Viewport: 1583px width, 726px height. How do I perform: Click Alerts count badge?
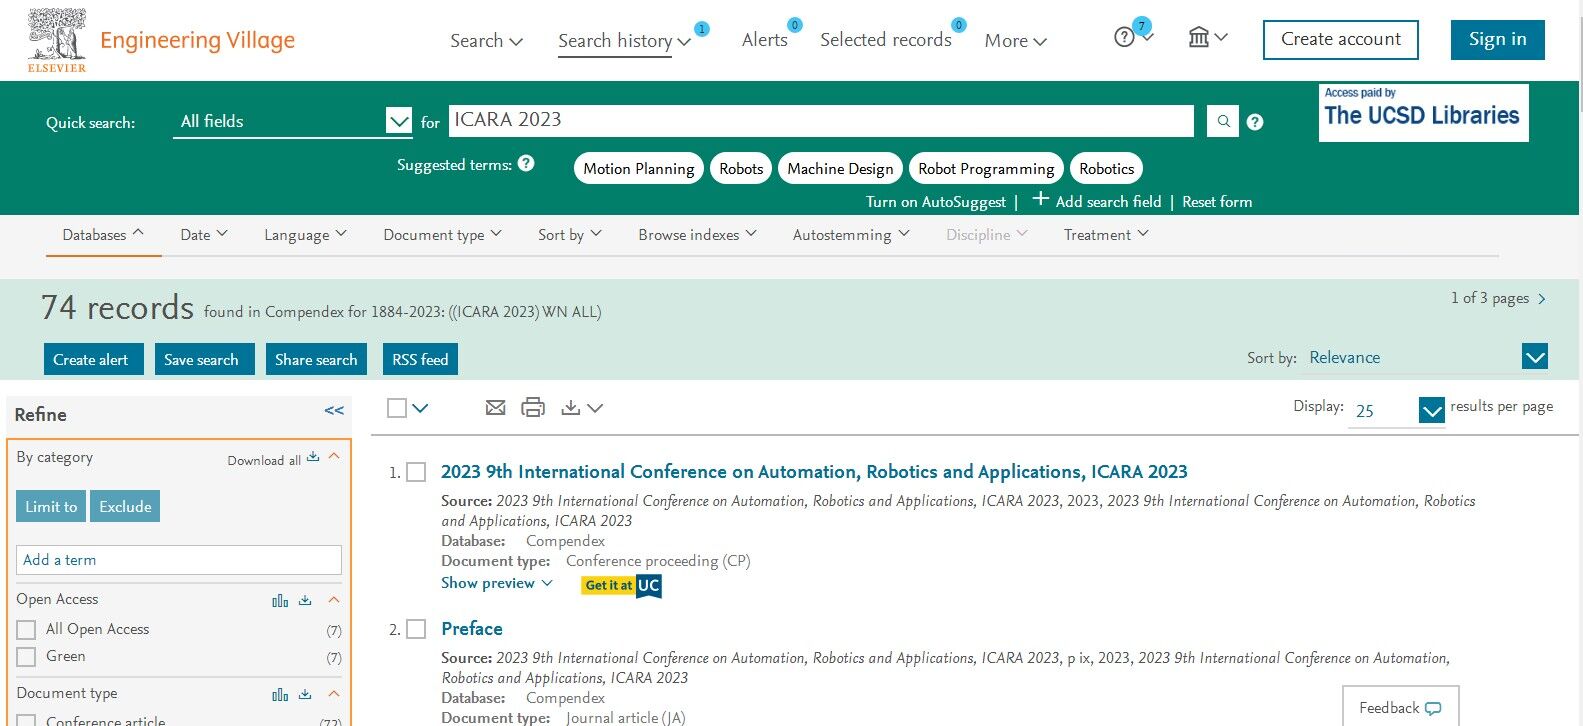tap(795, 25)
